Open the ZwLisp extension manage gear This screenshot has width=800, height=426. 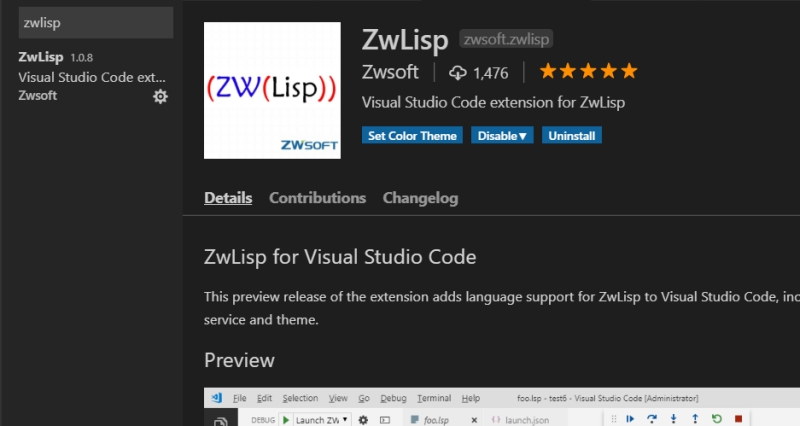[160, 96]
